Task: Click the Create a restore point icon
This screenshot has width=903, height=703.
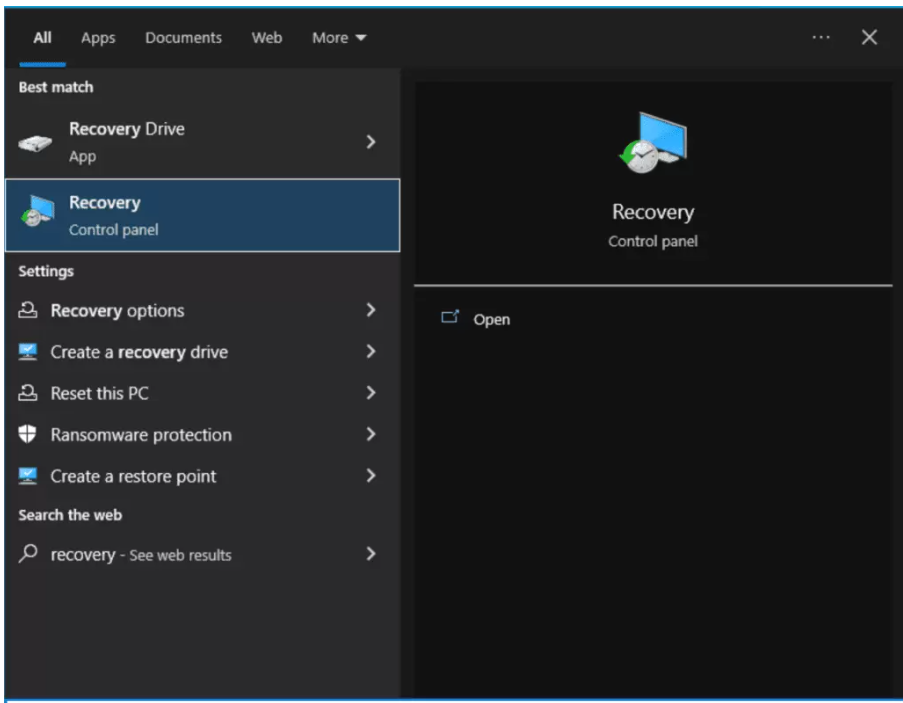Action: point(28,477)
